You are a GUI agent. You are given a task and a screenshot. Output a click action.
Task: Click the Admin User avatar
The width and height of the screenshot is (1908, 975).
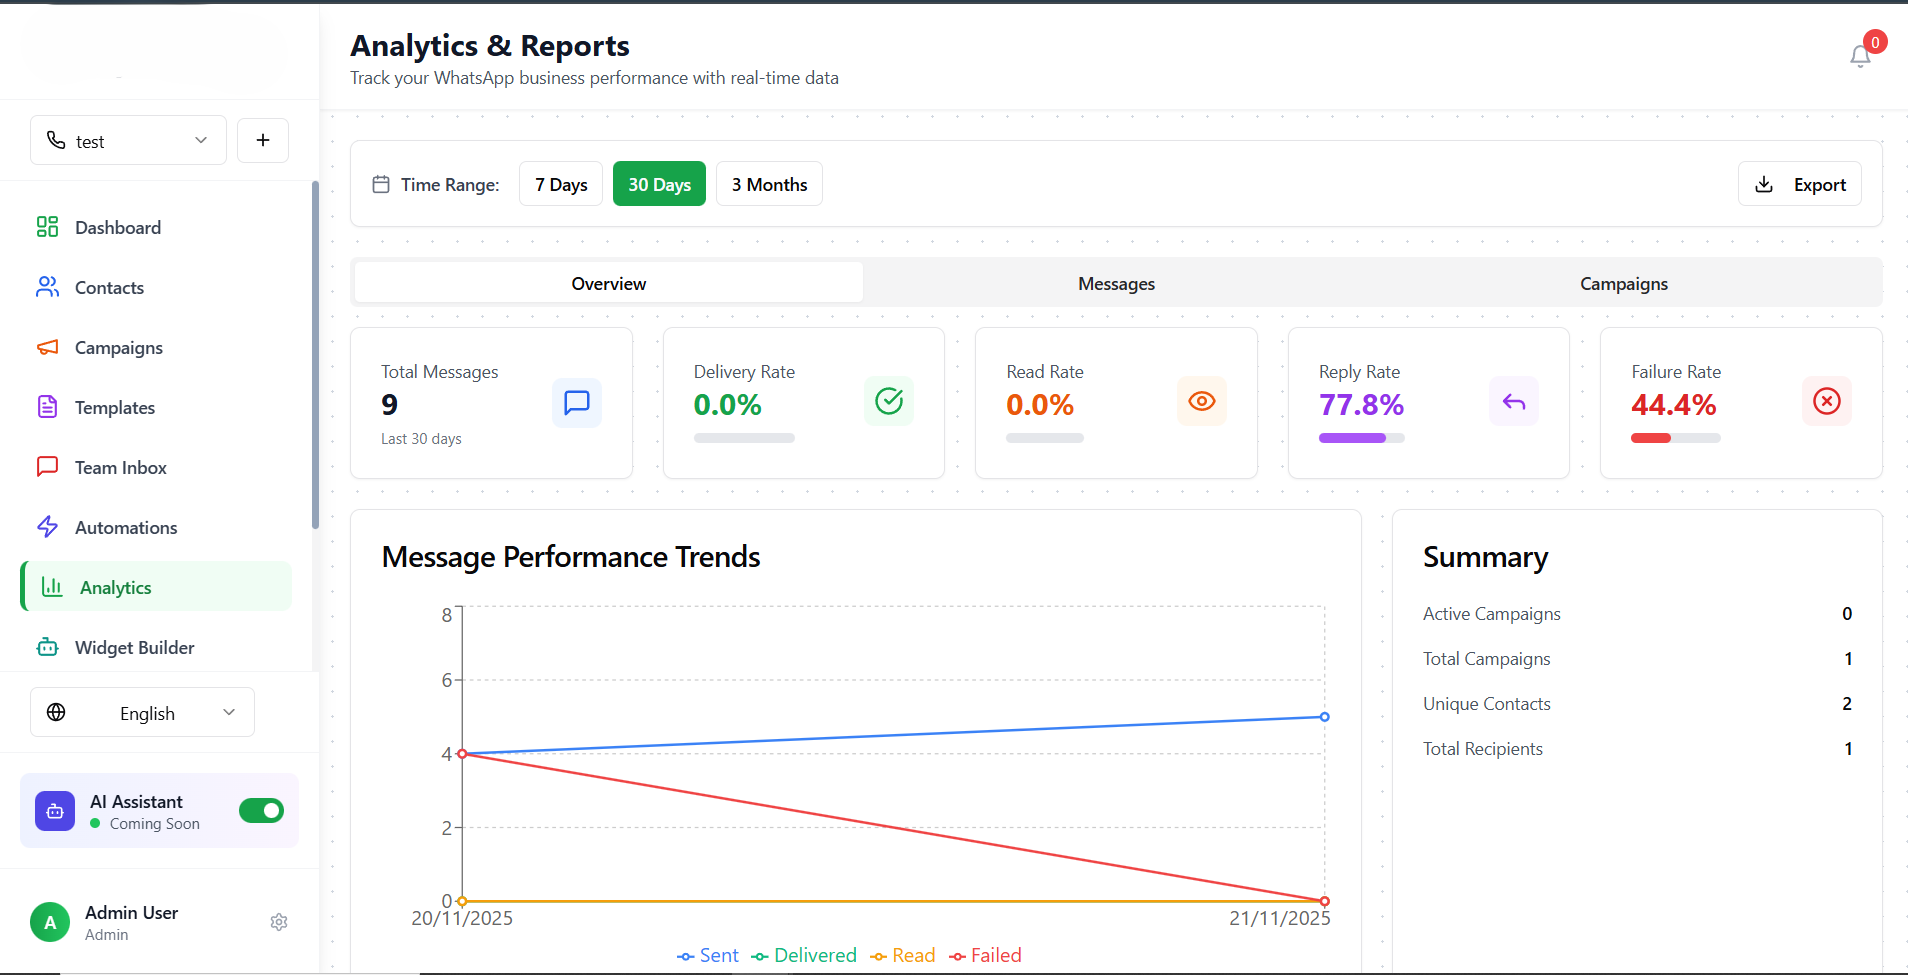coord(50,922)
